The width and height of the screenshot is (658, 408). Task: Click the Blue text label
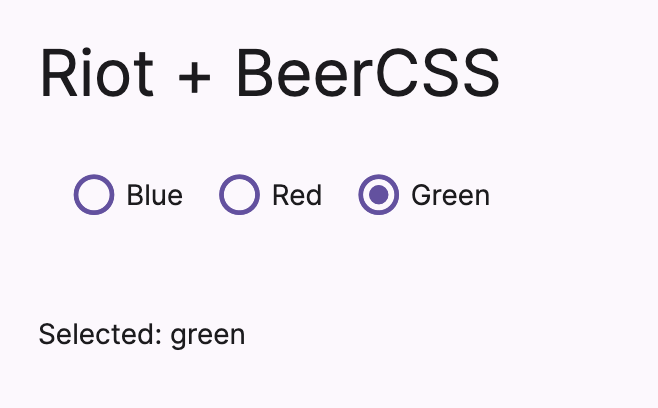point(154,195)
